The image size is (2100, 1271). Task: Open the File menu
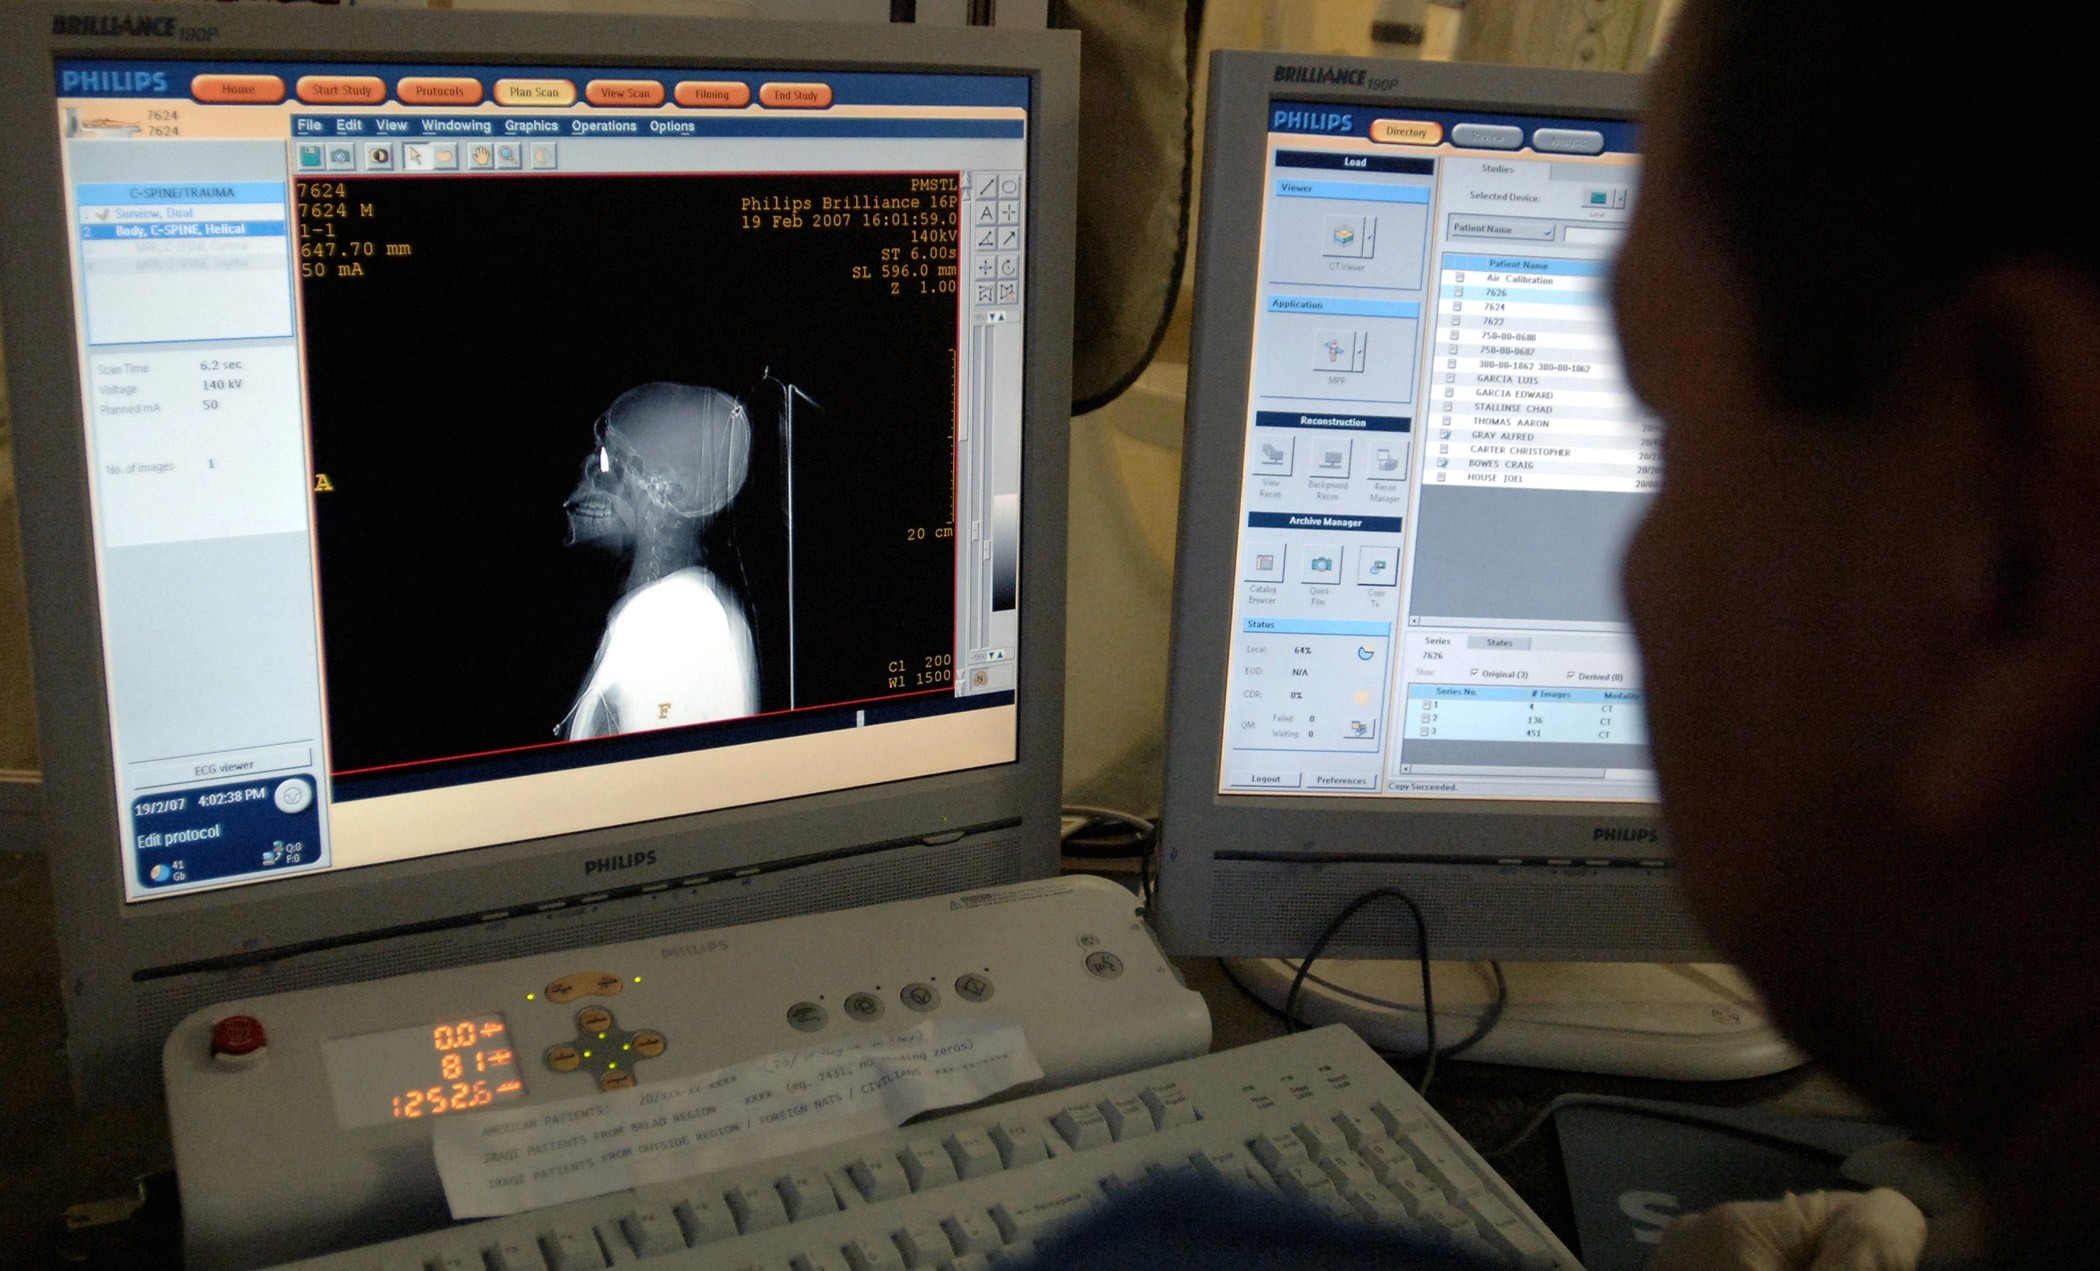pyautogui.click(x=310, y=125)
